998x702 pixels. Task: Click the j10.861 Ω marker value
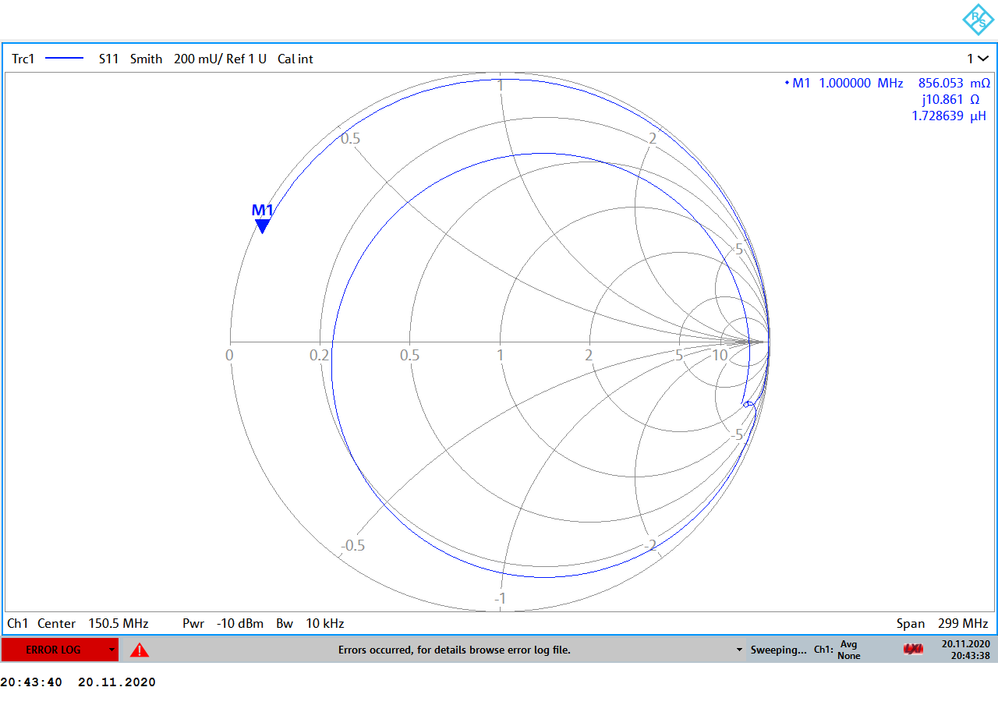coord(950,99)
